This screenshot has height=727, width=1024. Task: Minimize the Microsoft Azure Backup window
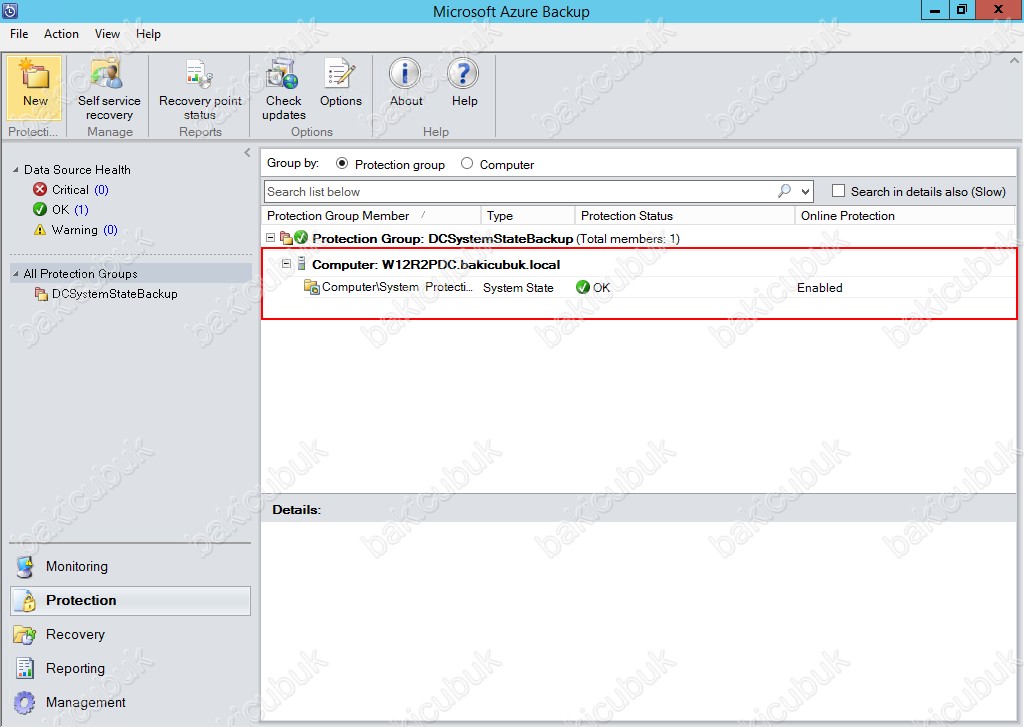point(936,10)
